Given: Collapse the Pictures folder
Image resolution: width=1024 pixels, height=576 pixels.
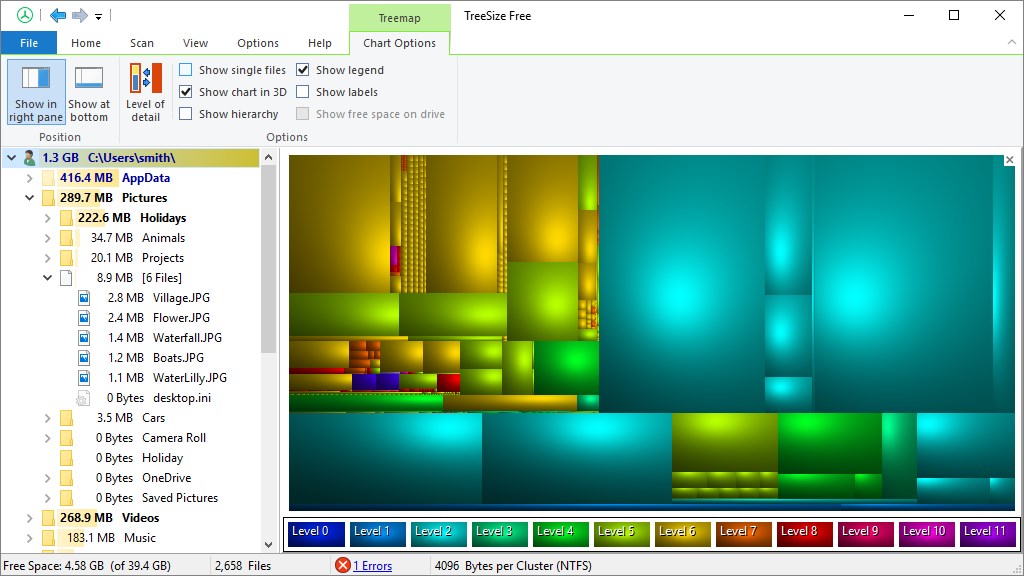Looking at the screenshot, I should [29, 198].
